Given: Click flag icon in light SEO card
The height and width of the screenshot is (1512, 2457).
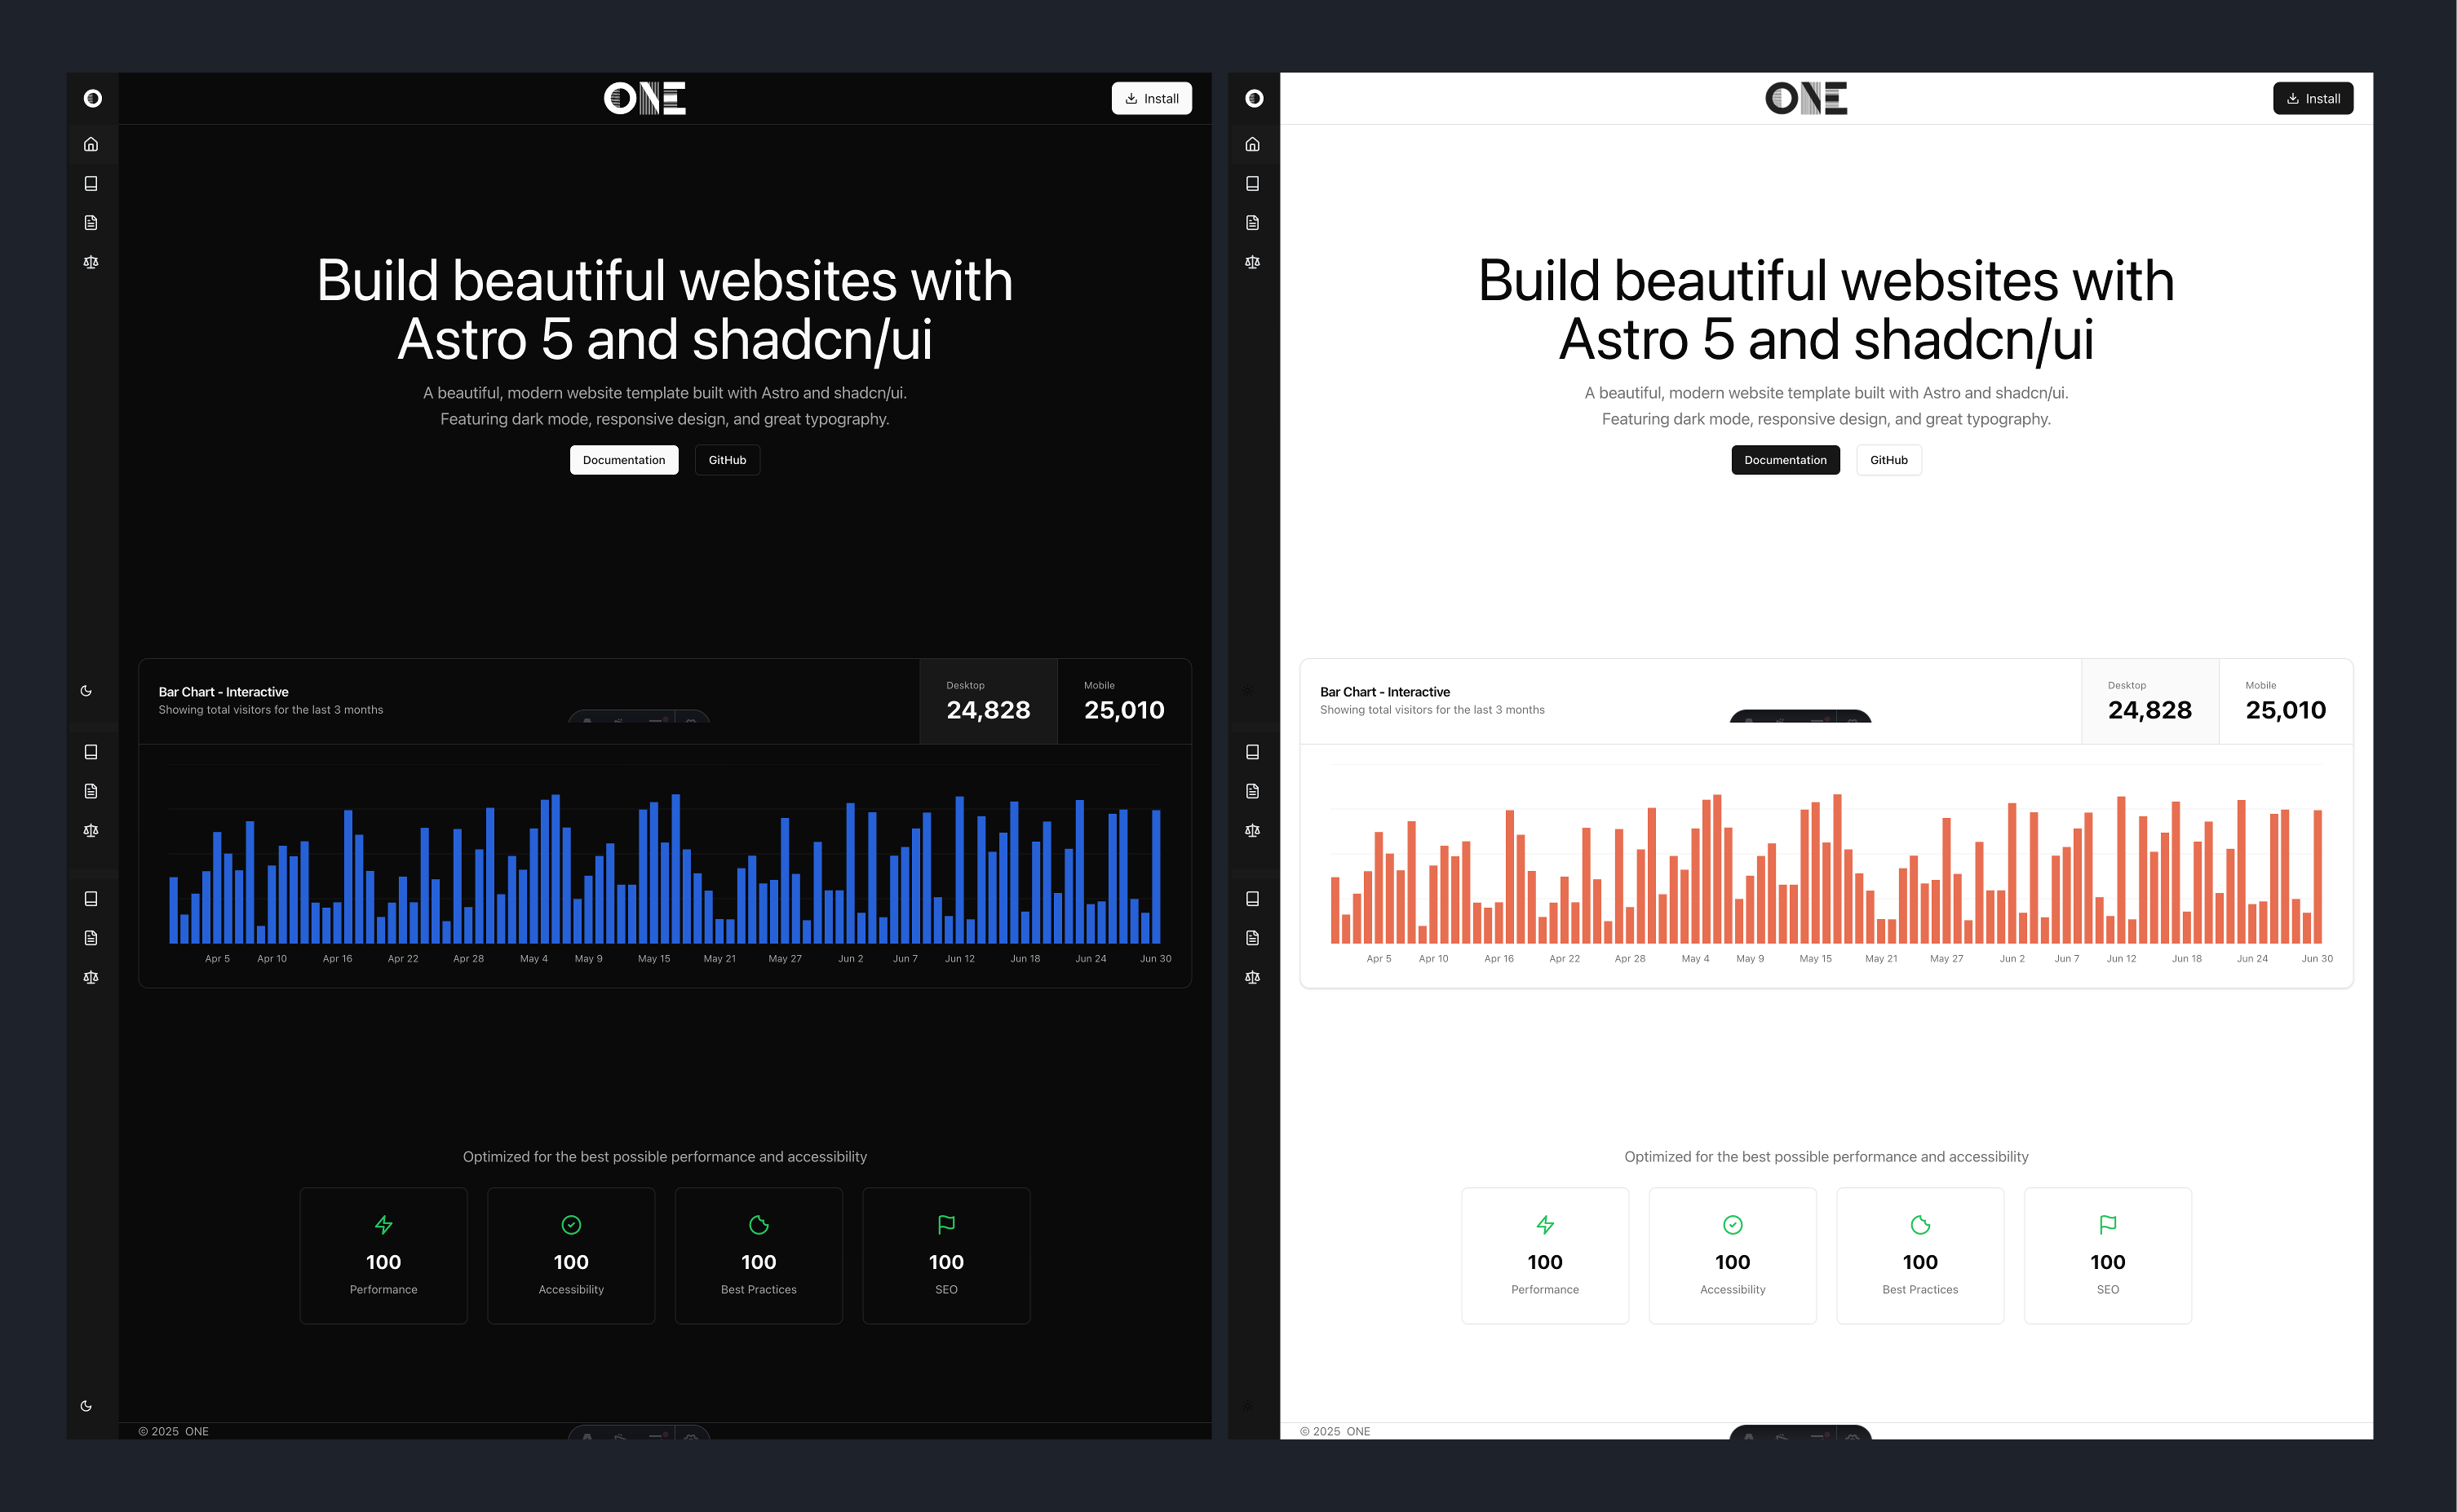Looking at the screenshot, I should (x=2108, y=1224).
